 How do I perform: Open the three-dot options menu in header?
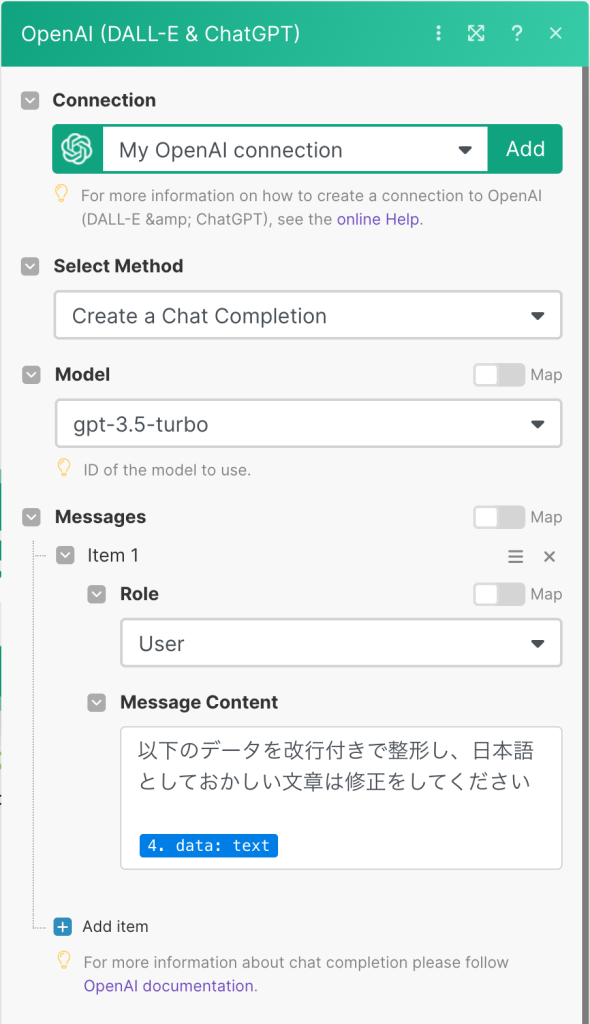pyautogui.click(x=438, y=33)
